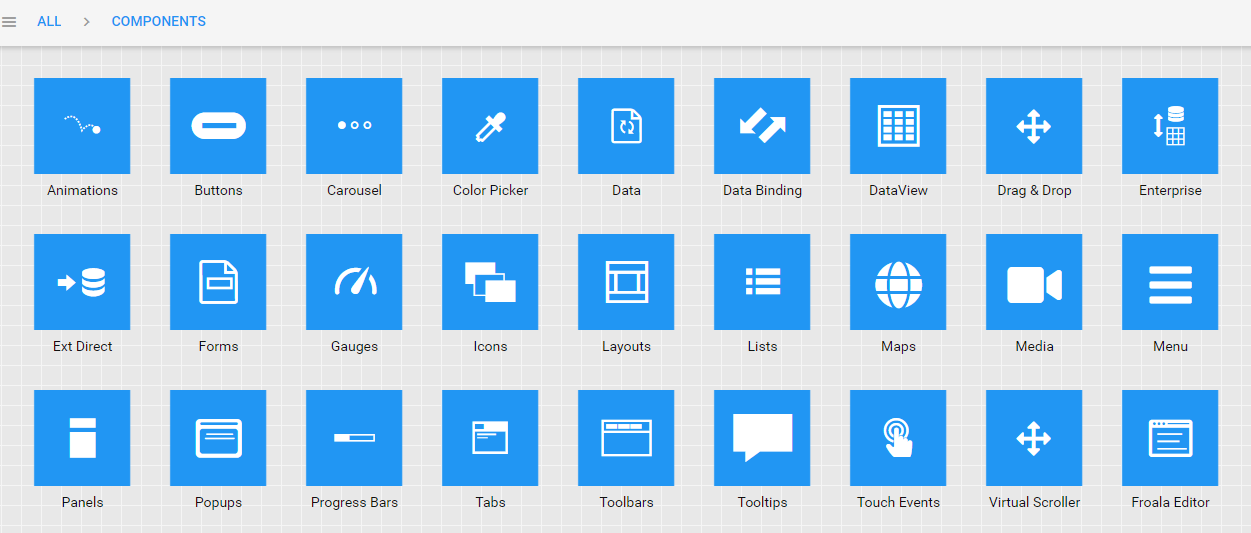Click the 'Virtual Scroller' label text
Viewport: 1251px width, 533px height.
pos(1034,502)
